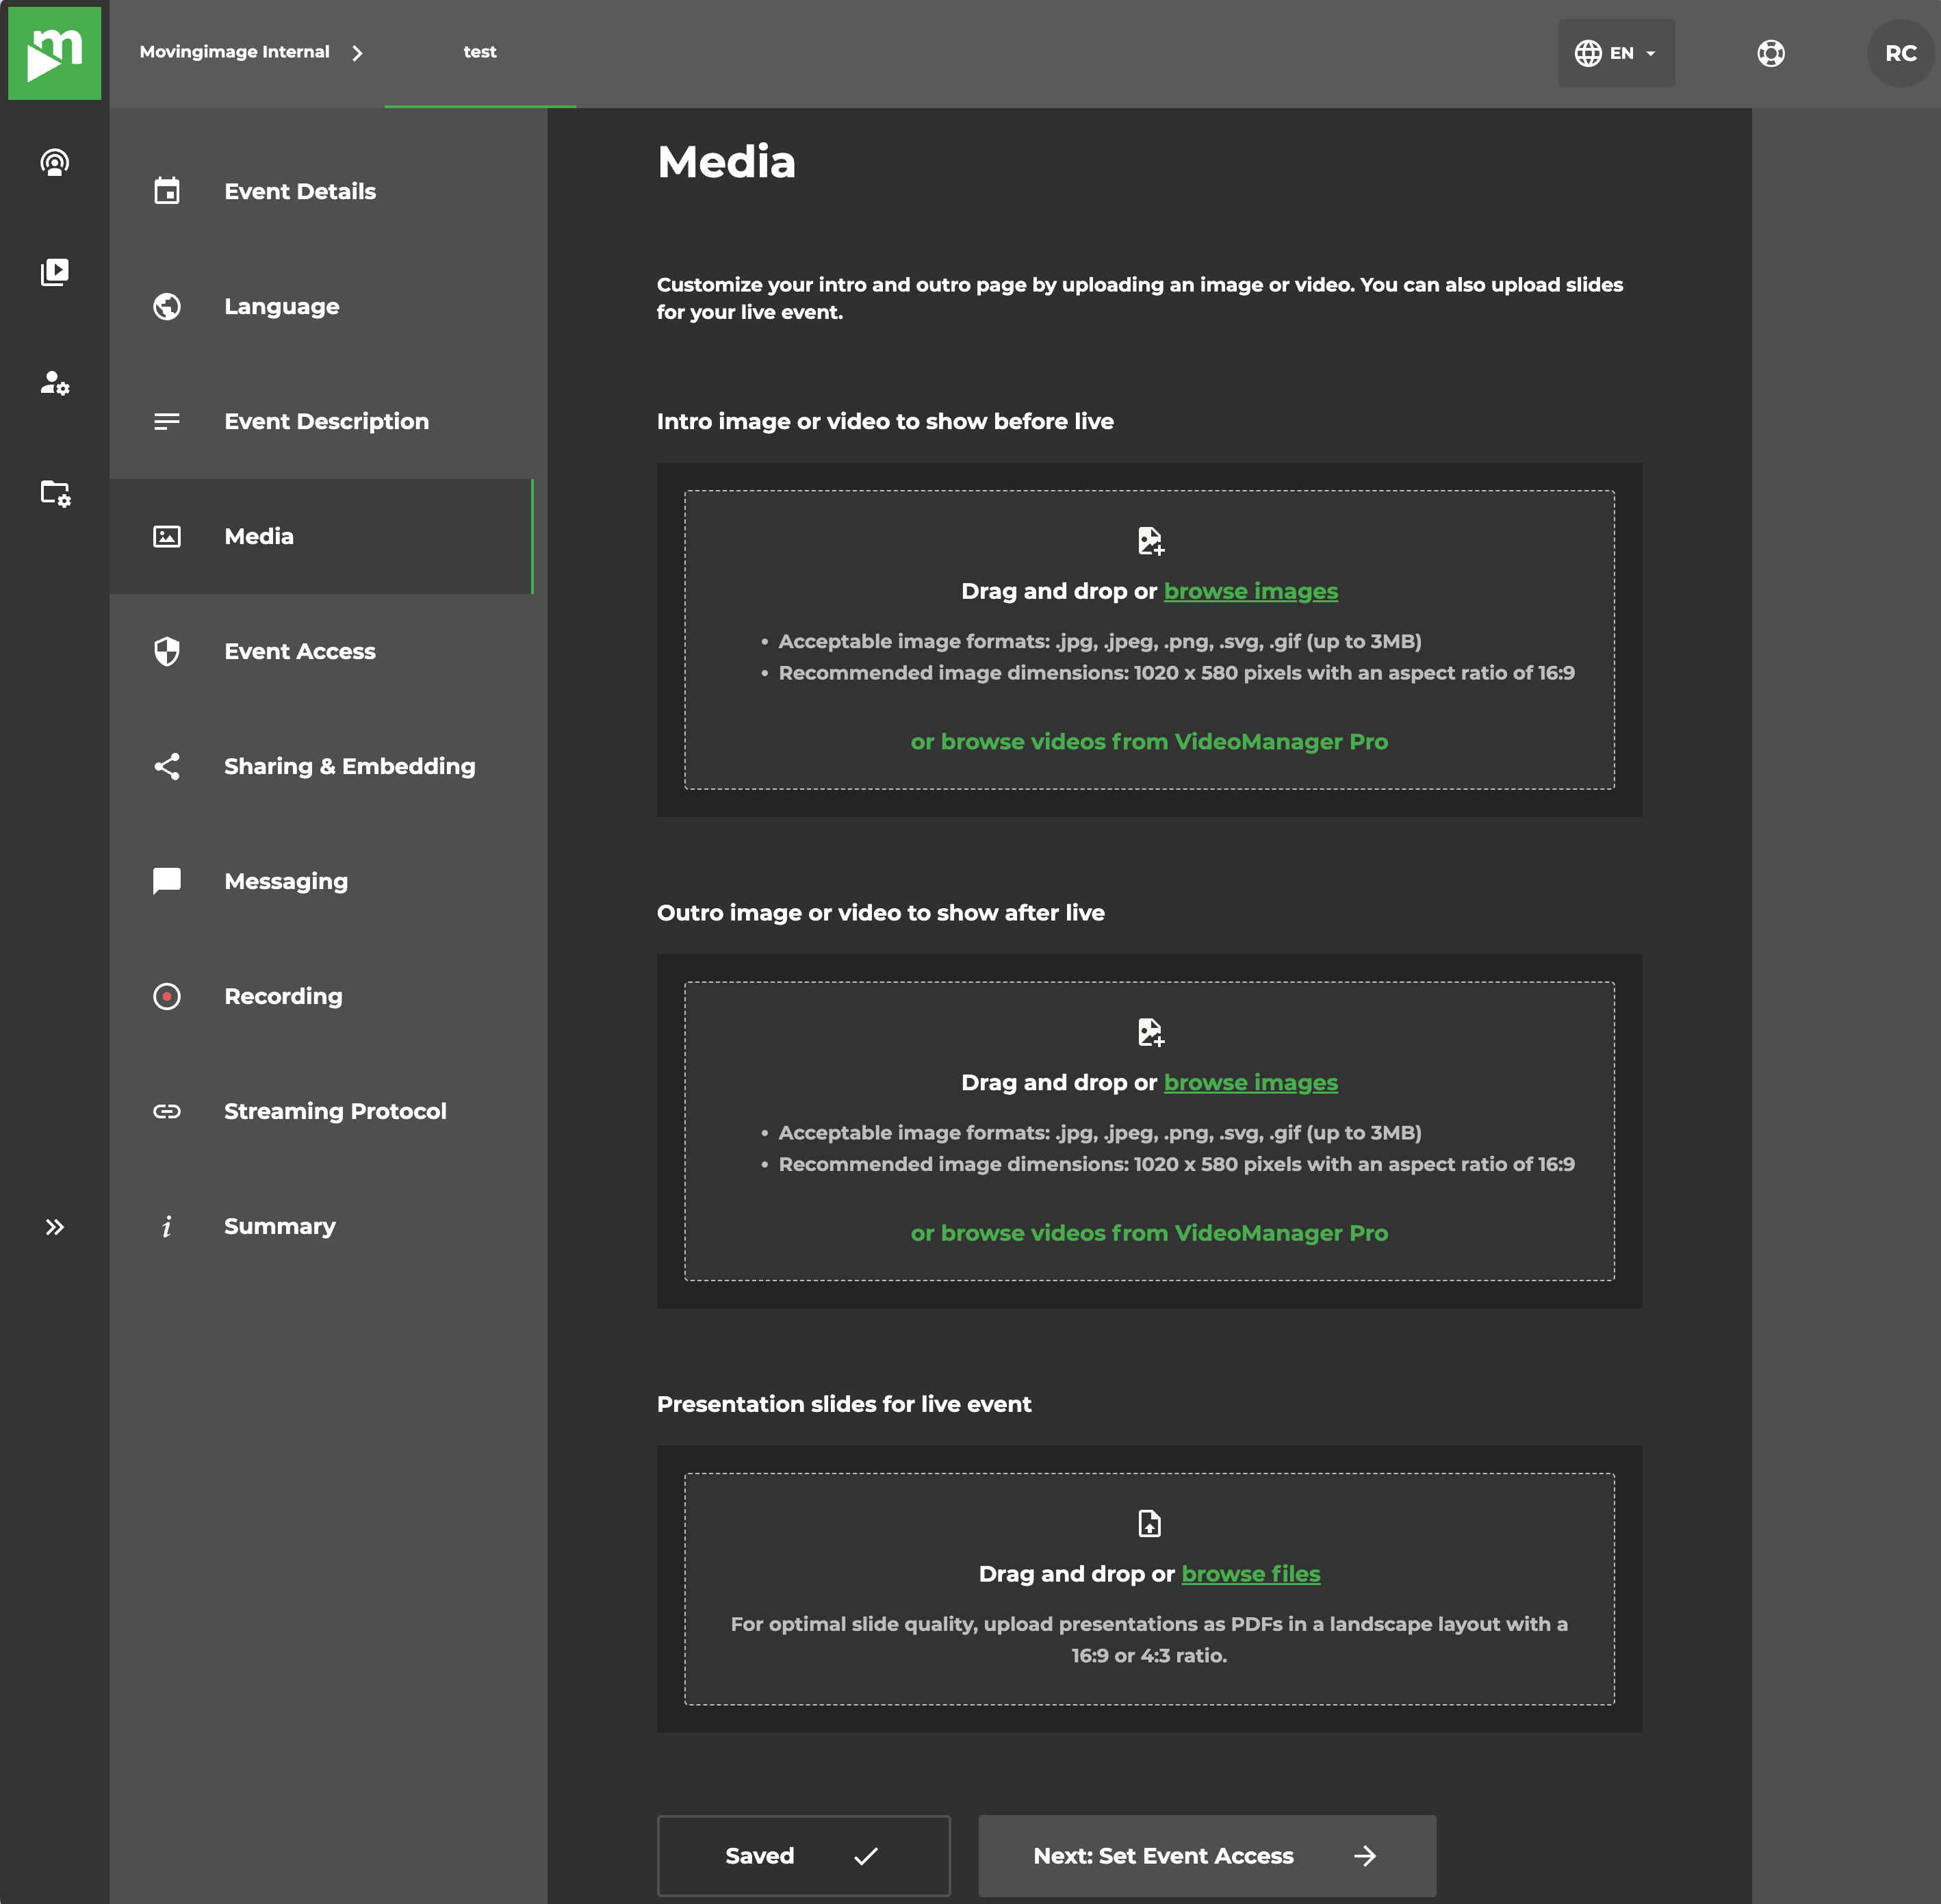Browse VideoManager Pro videos for the intro
1941x1904 pixels.
coord(1149,741)
